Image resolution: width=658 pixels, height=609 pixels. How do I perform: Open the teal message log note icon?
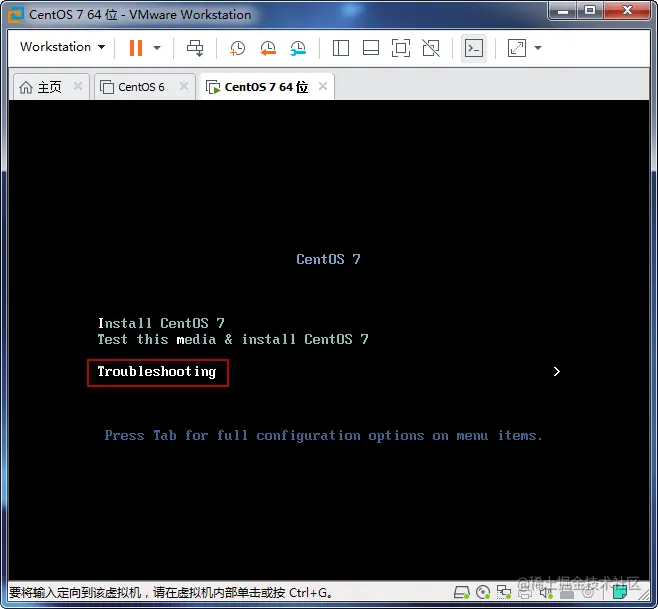(619, 592)
